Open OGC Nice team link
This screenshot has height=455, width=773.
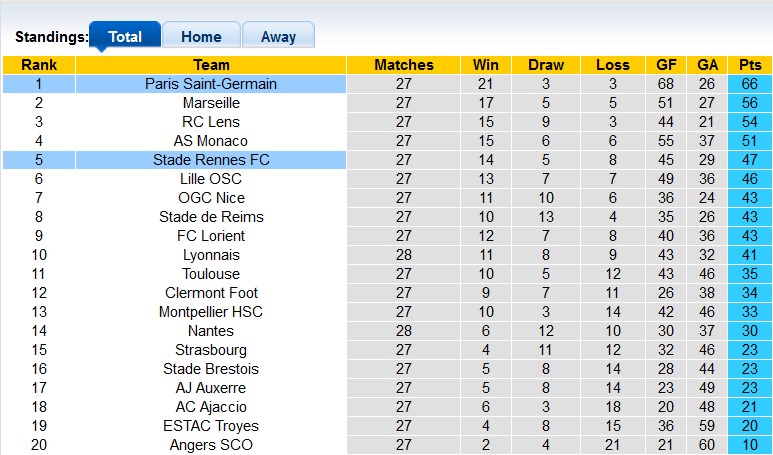[x=211, y=198]
